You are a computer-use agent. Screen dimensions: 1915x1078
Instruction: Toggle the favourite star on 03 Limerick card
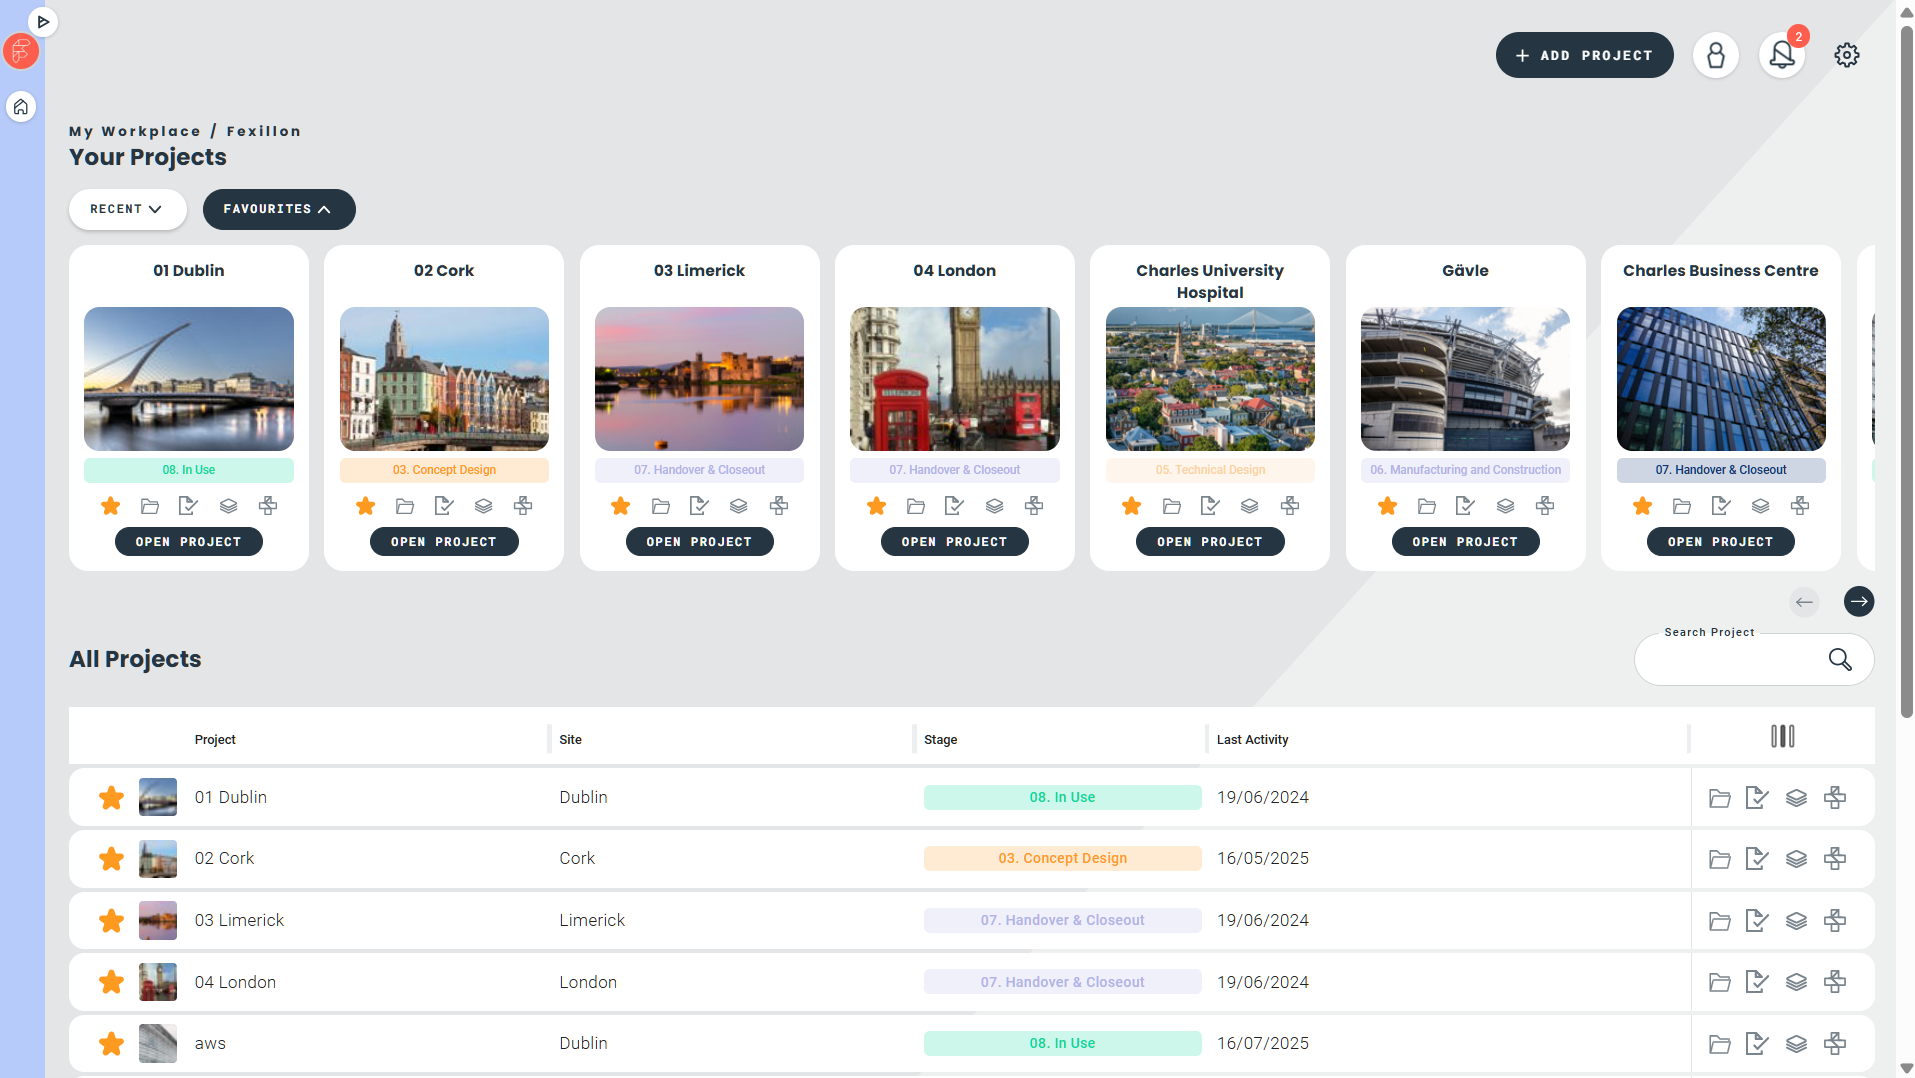[x=621, y=506]
